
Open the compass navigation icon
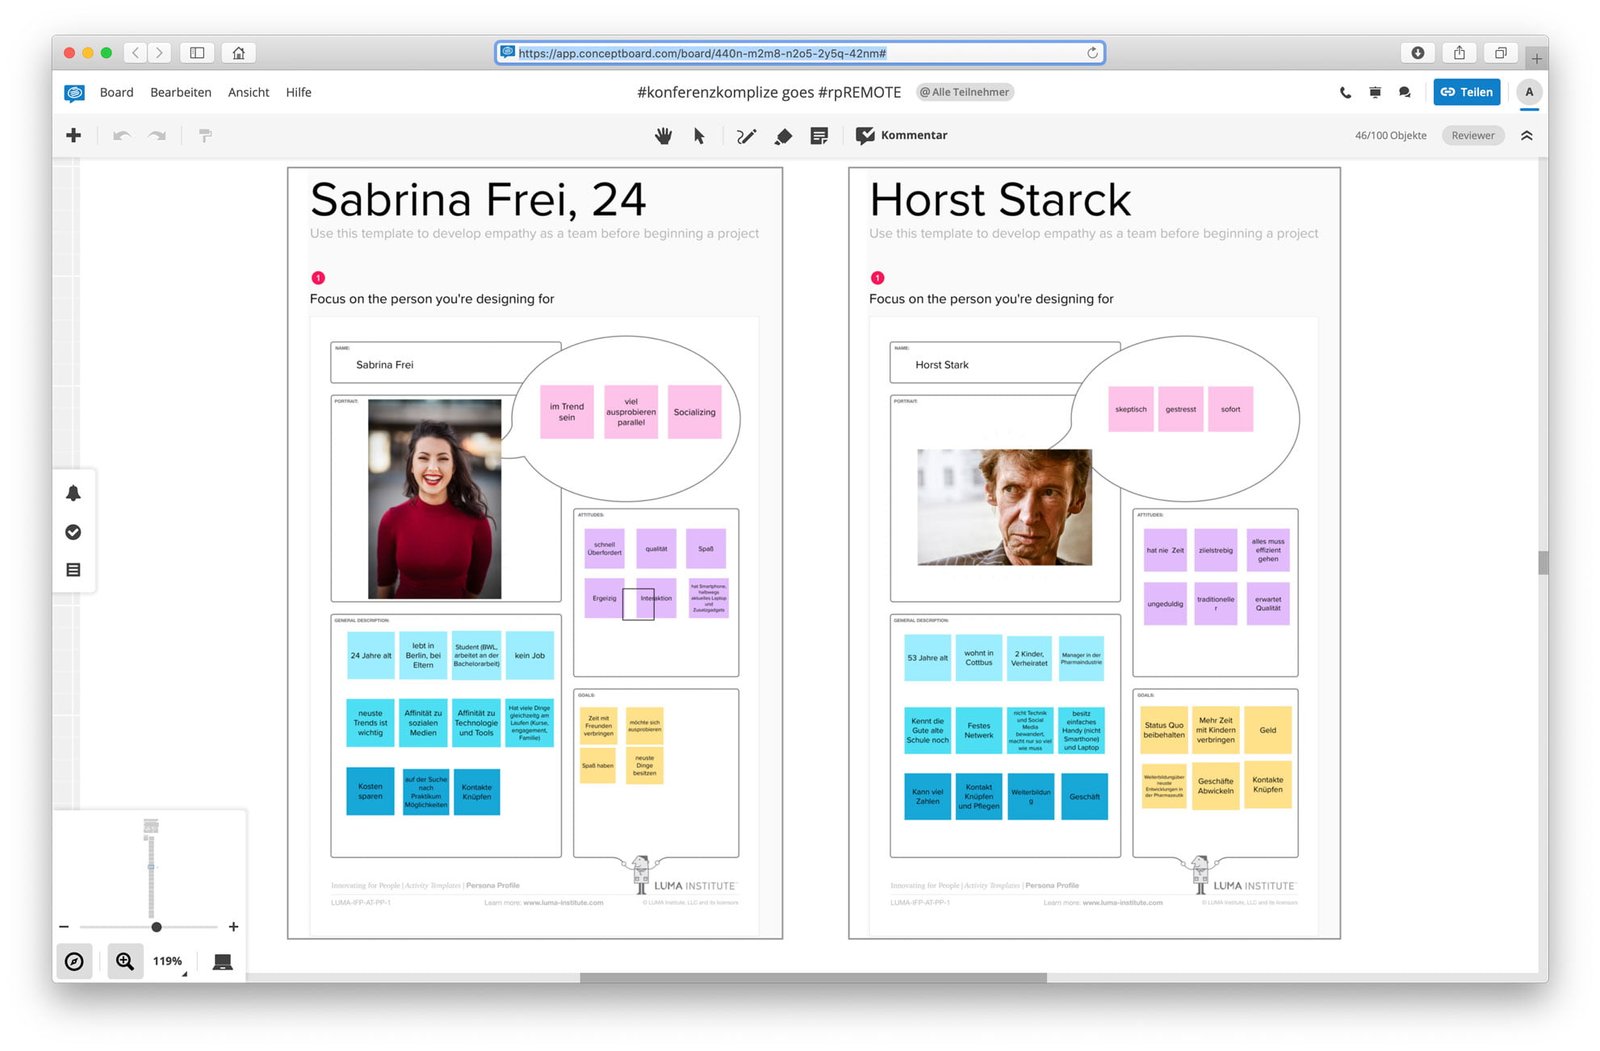click(x=75, y=961)
